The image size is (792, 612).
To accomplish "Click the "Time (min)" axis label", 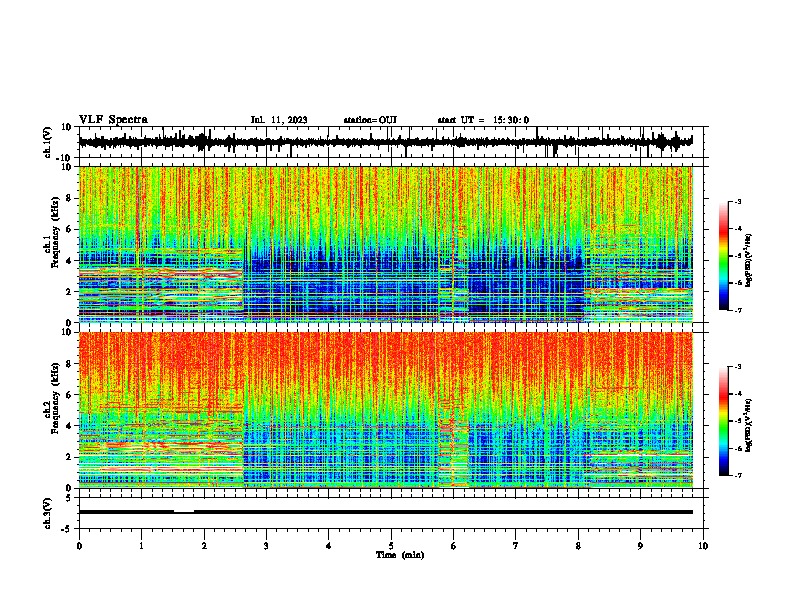I will 400,555.
